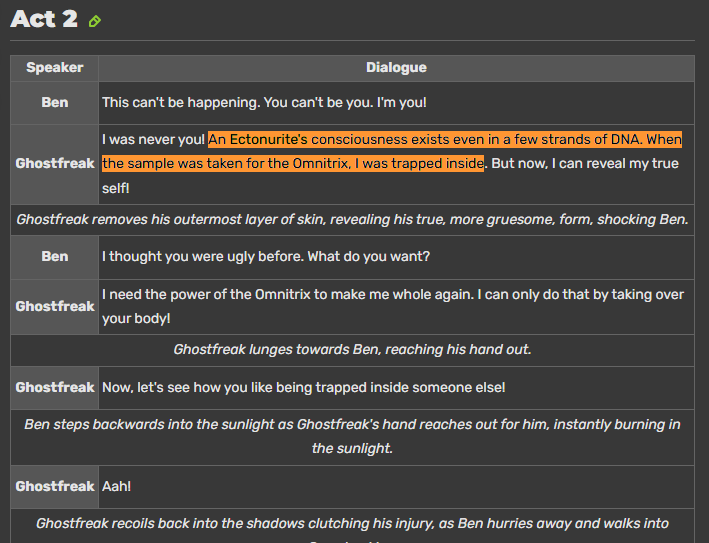The width and height of the screenshot is (709, 543).
Task: Click the line 'This can't be happening. You can't be you.'
Action: click(264, 103)
